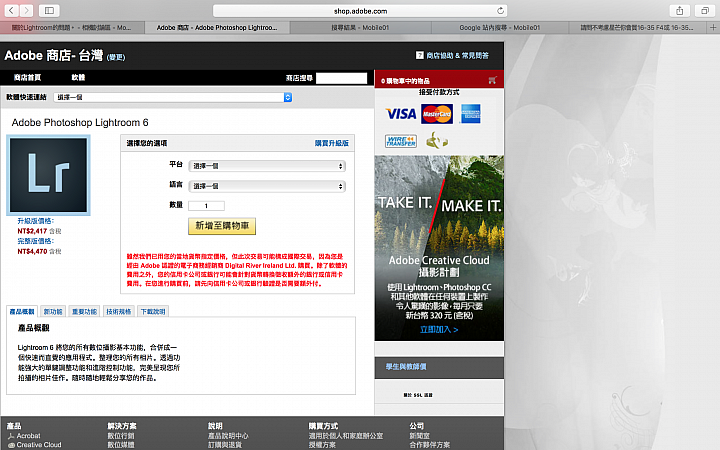Click the Acrobat footer link
The width and height of the screenshot is (720, 450).
(28, 436)
